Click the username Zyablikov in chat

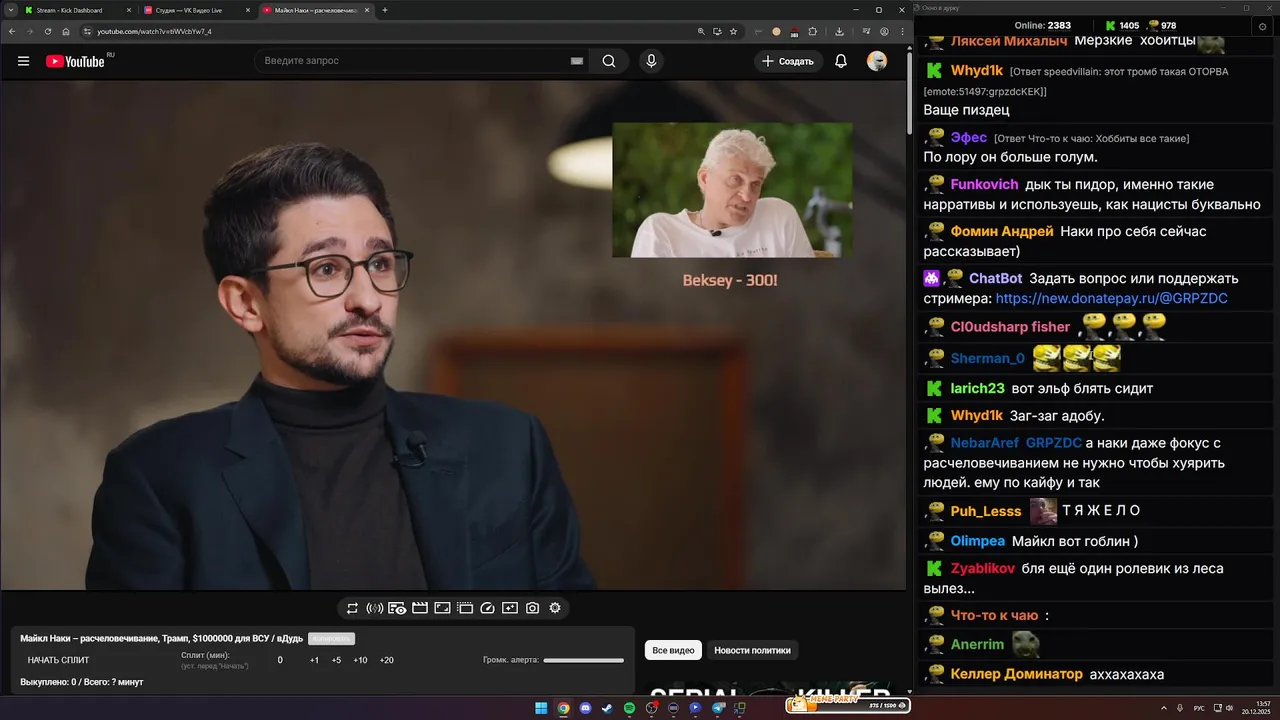click(x=983, y=568)
